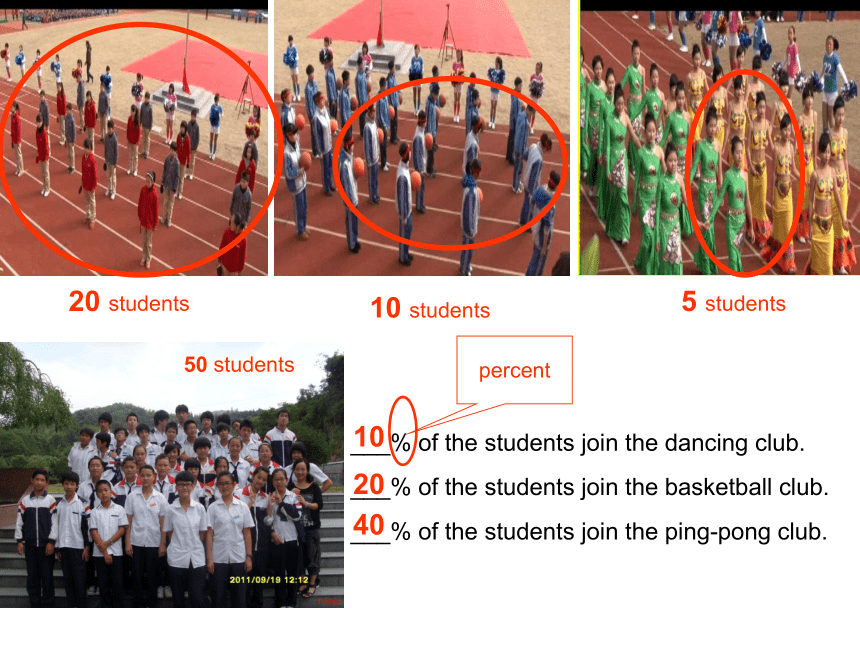Click the answer '40' on the blank
The image size is (860, 645).
point(369,525)
